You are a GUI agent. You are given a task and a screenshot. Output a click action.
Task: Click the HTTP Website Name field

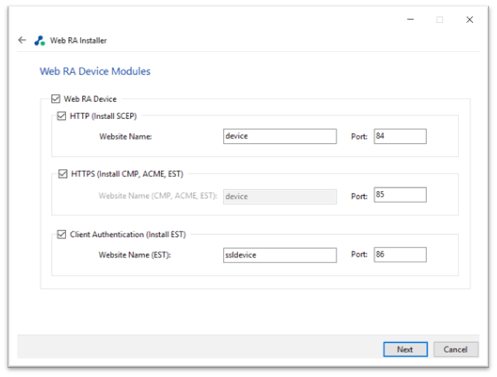pyautogui.click(x=280, y=136)
